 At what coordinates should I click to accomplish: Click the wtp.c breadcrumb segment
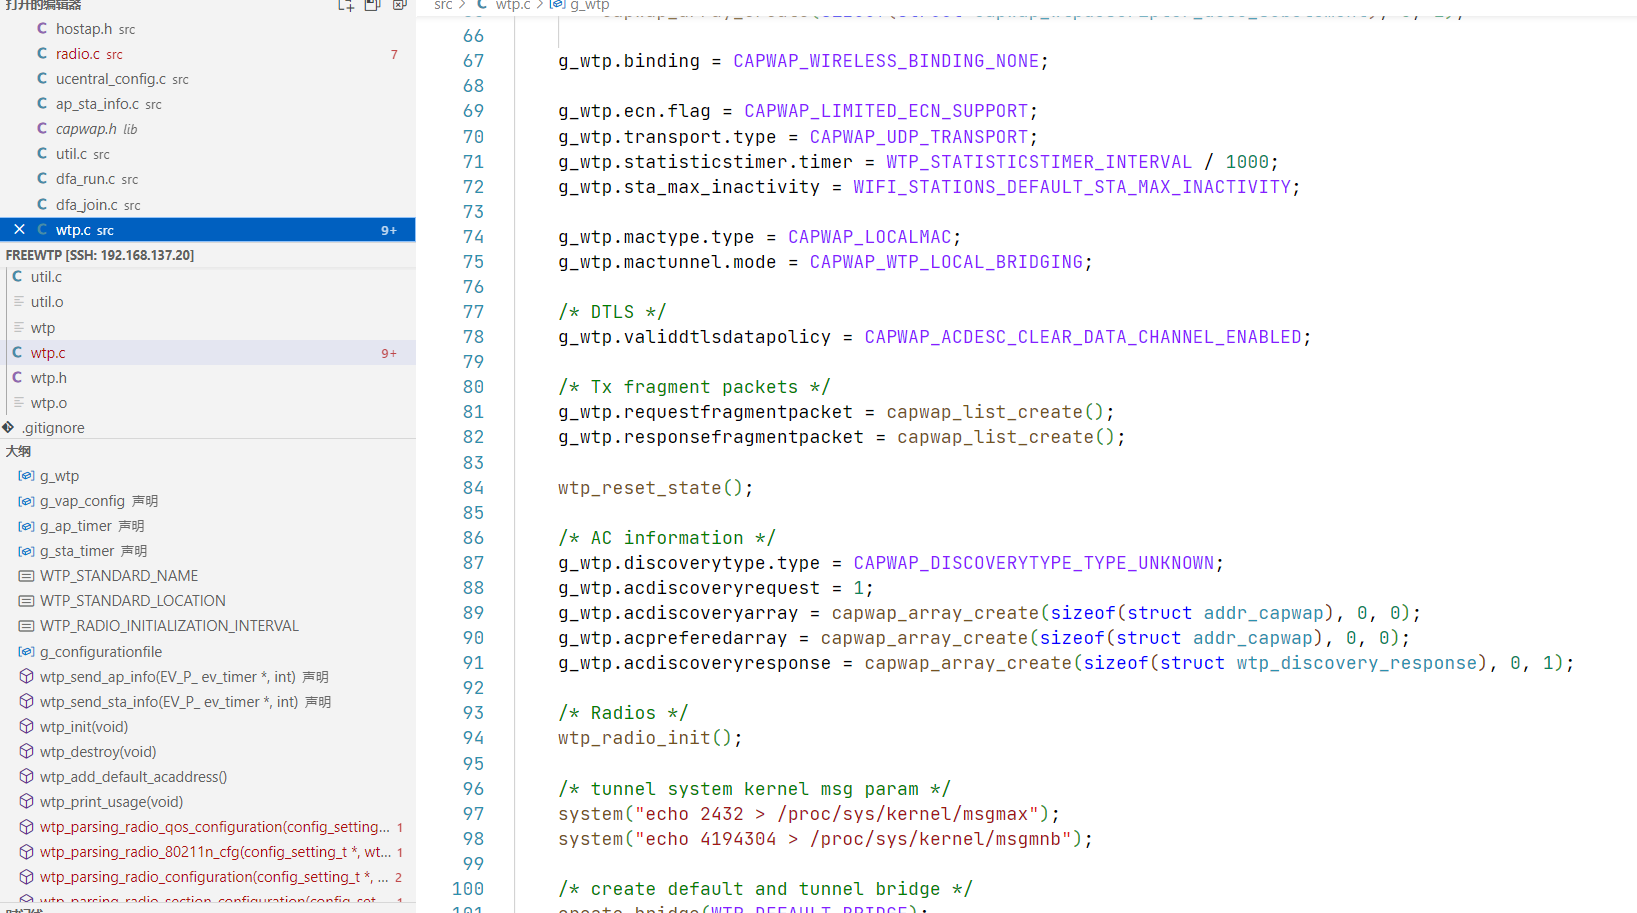(513, 5)
